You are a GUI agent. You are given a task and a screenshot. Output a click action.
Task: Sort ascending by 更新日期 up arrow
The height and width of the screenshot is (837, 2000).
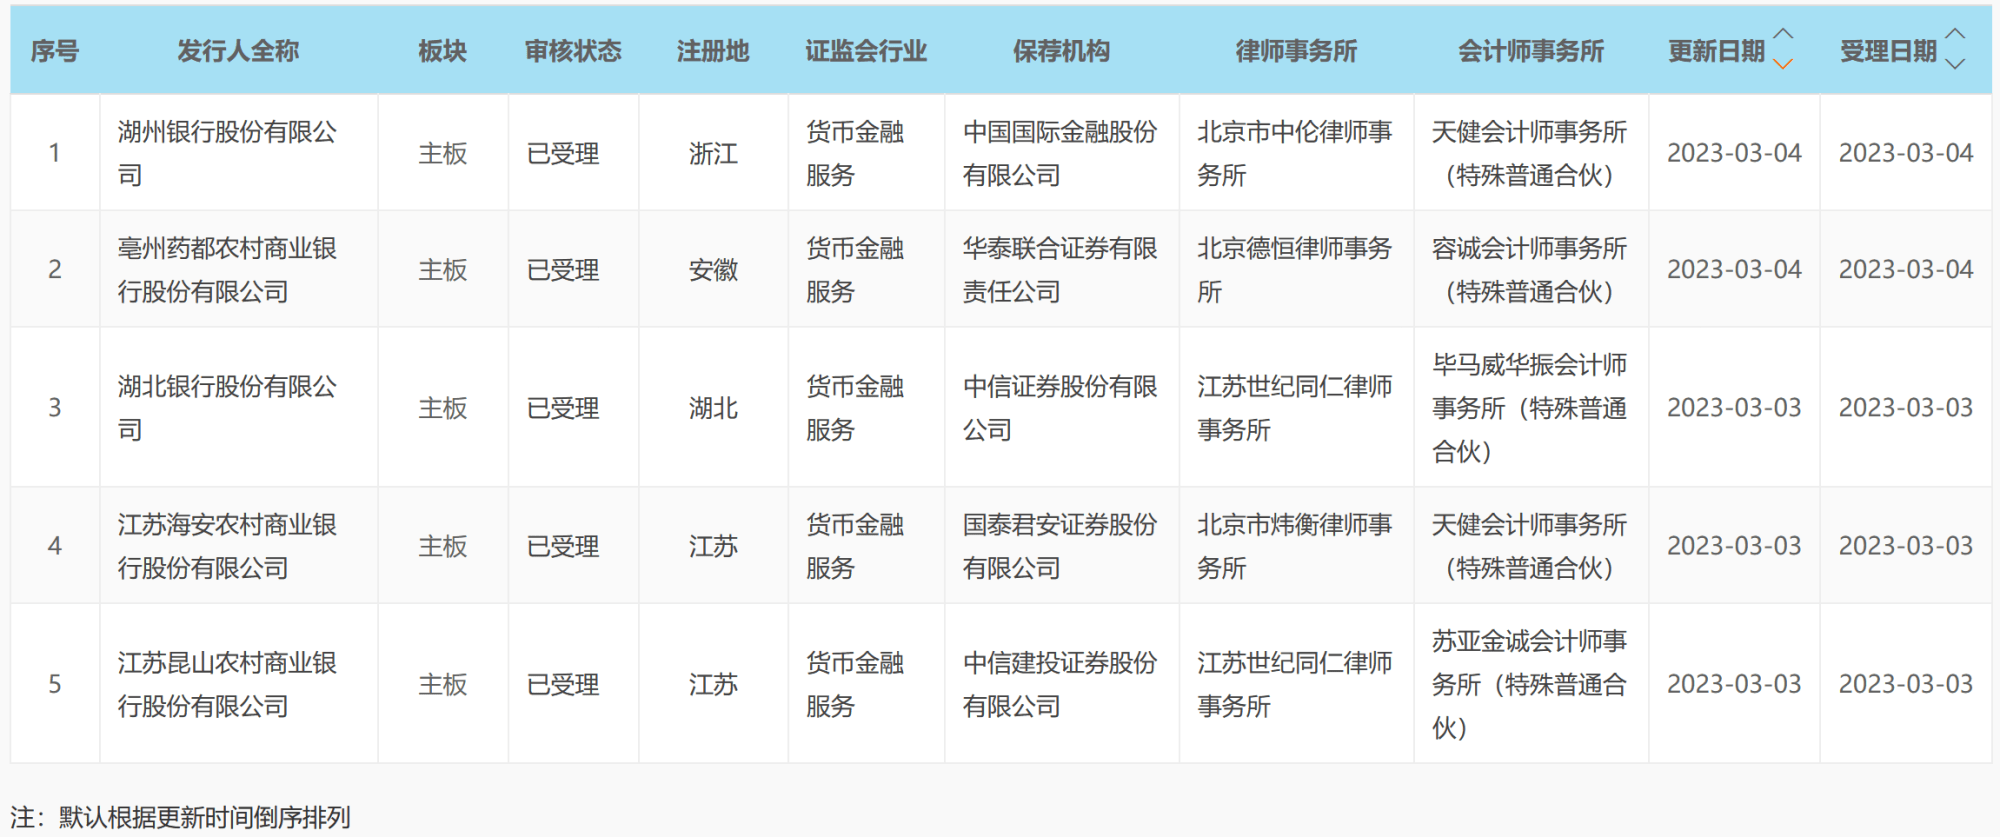(x=1782, y=35)
